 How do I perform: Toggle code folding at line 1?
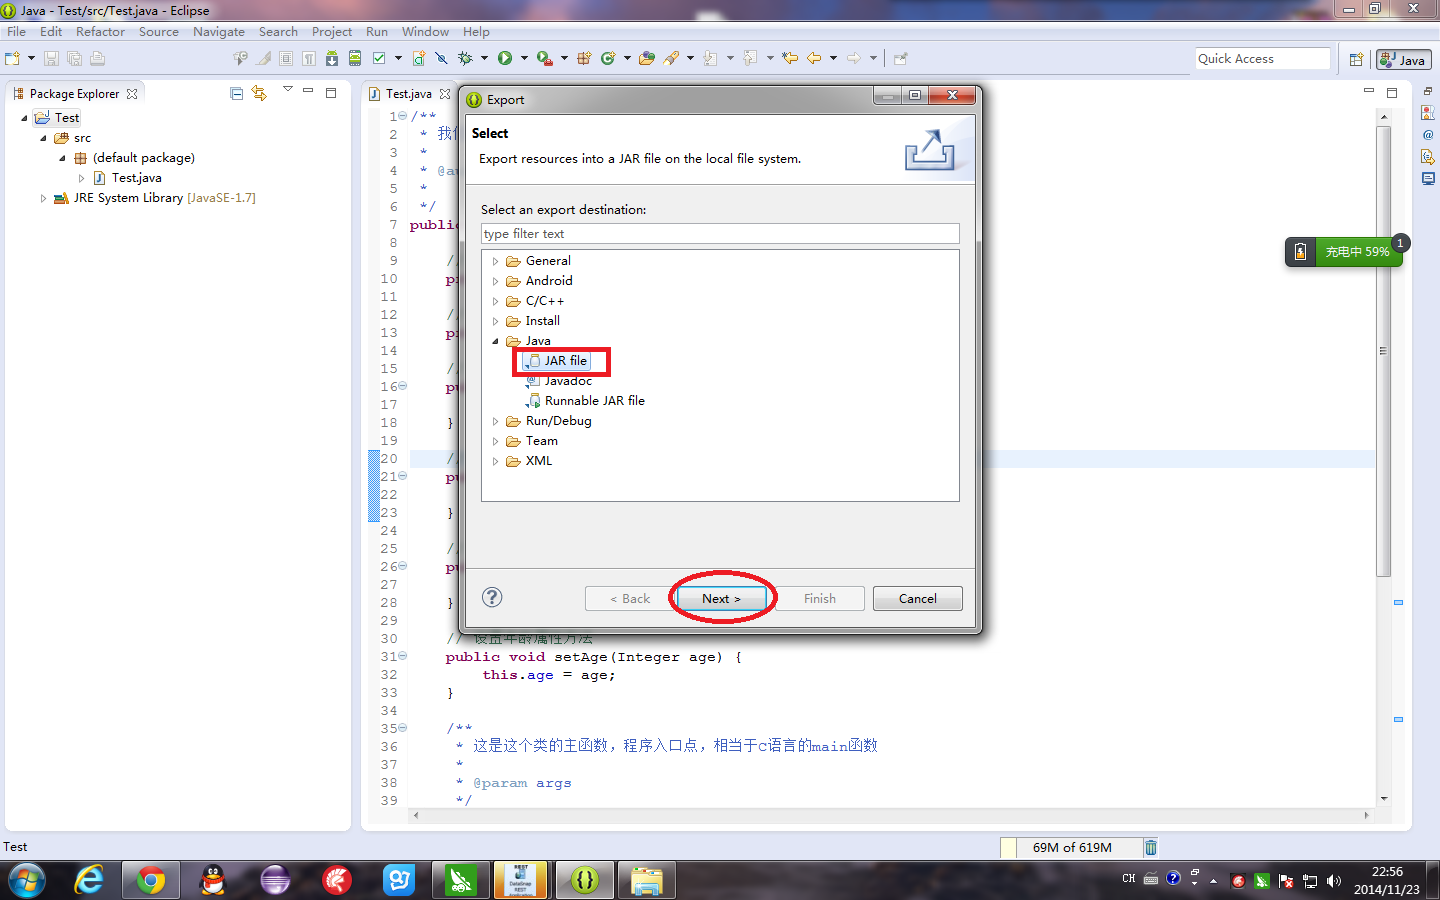403,116
